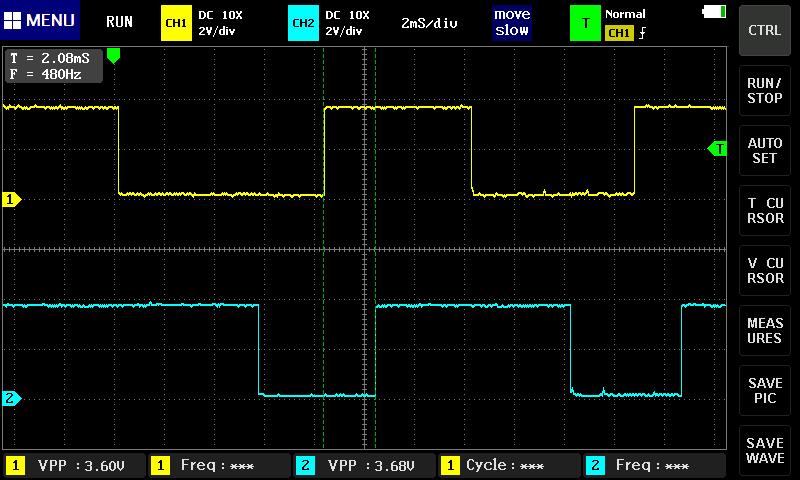The image size is (800, 480).
Task: Click the yellow 1 badge beside Cycle
Action: coord(450,465)
